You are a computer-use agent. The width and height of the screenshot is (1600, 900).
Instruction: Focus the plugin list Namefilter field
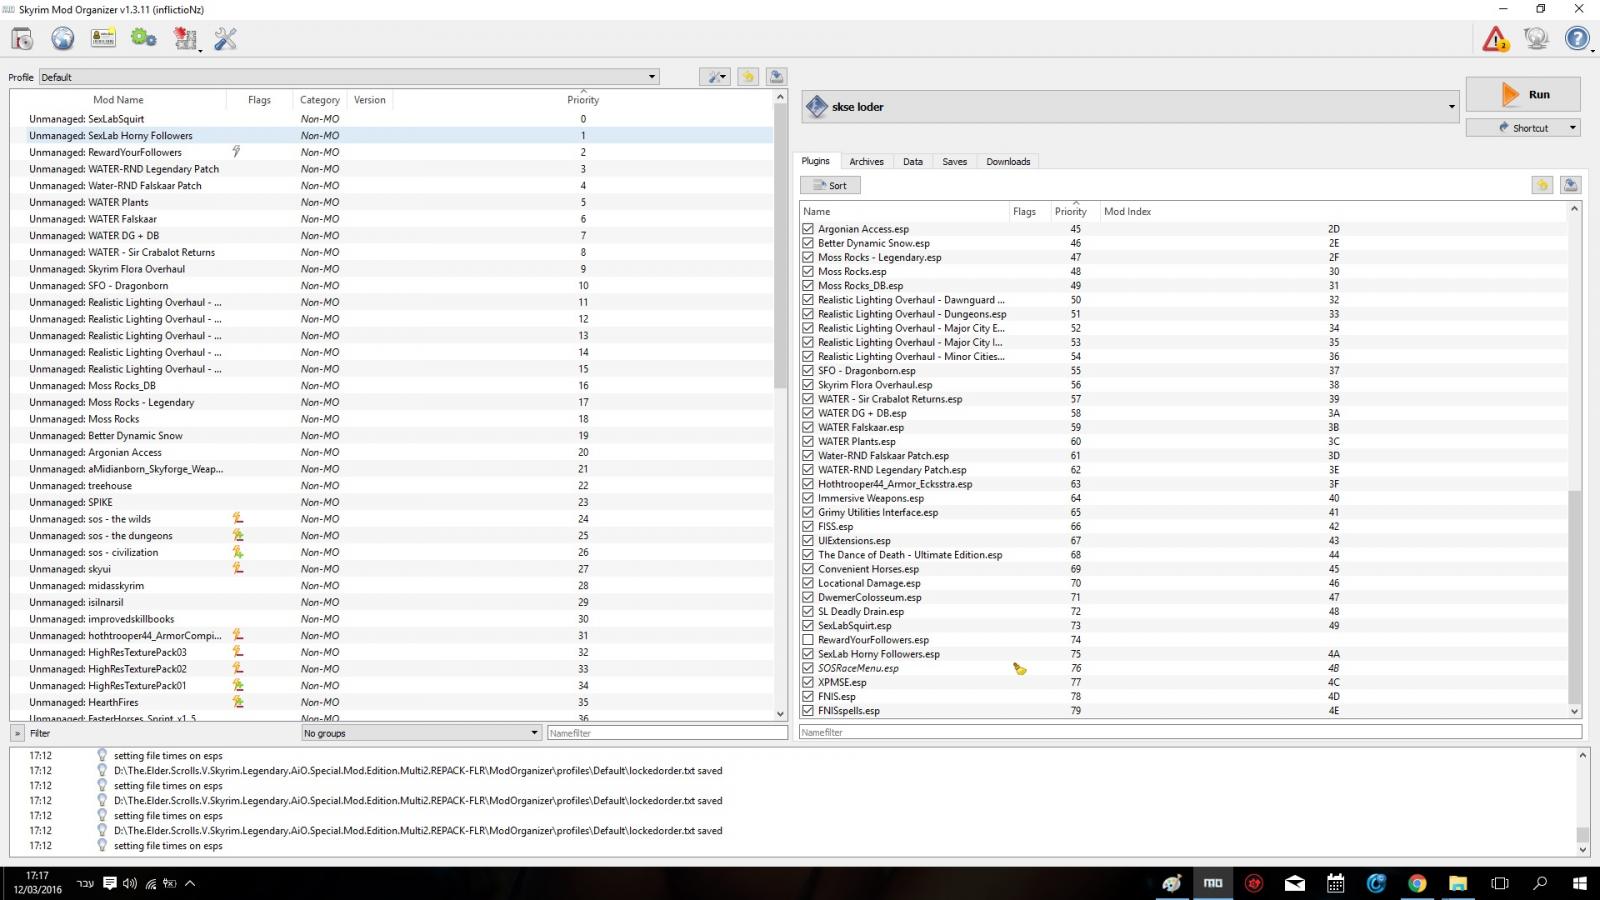pos(1190,732)
